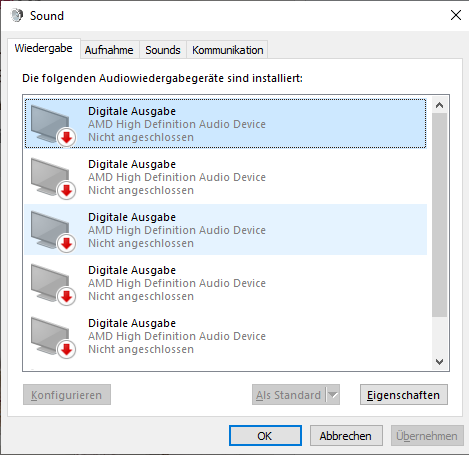Viewport: 469px width, 455px height.
Task: Switch to the Kommunikation tab
Action: tap(227, 50)
